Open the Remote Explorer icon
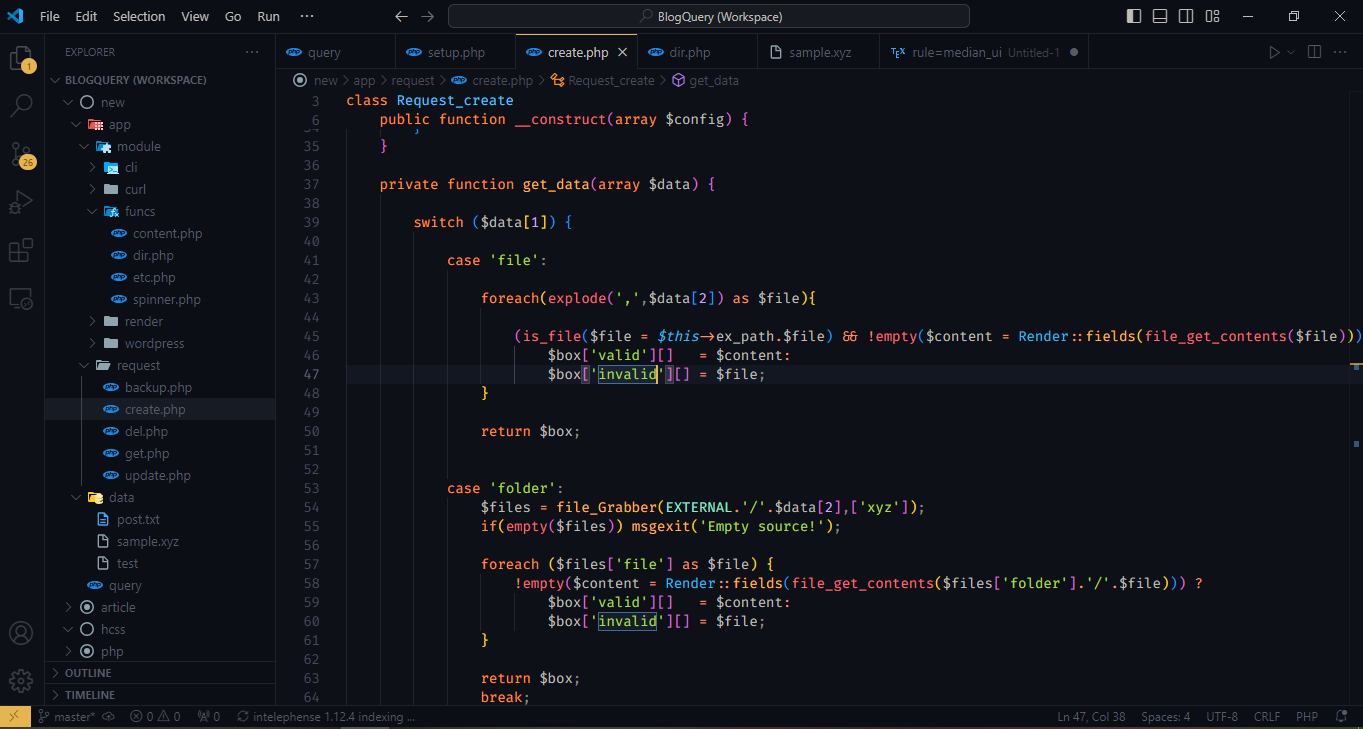Screen dimensions: 1363x729 (21, 298)
